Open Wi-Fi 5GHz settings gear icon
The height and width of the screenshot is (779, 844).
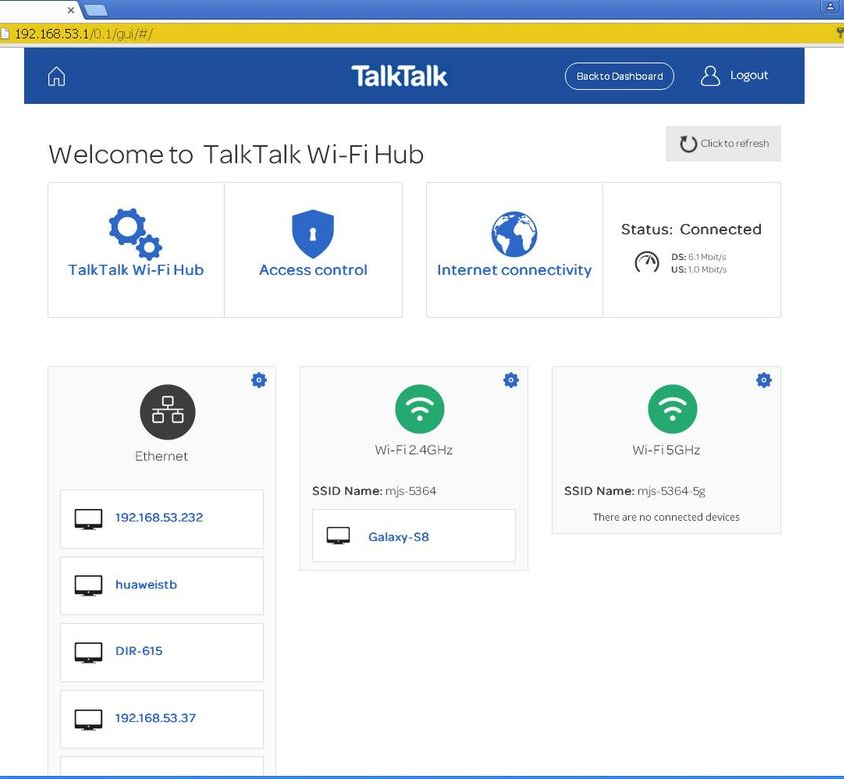(764, 380)
